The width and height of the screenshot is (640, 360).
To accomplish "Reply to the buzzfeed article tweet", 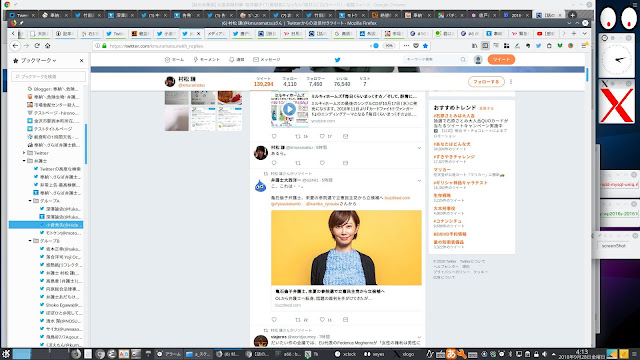I will tap(274, 320).
